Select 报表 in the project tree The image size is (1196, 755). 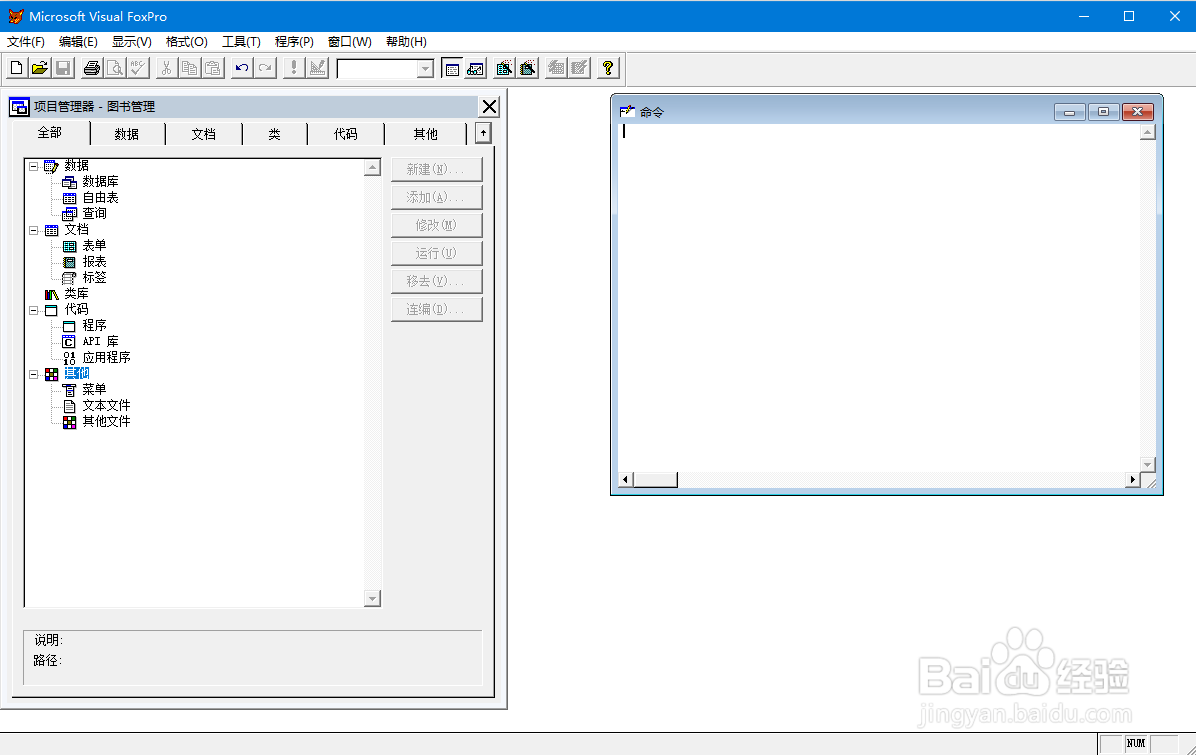pos(95,262)
